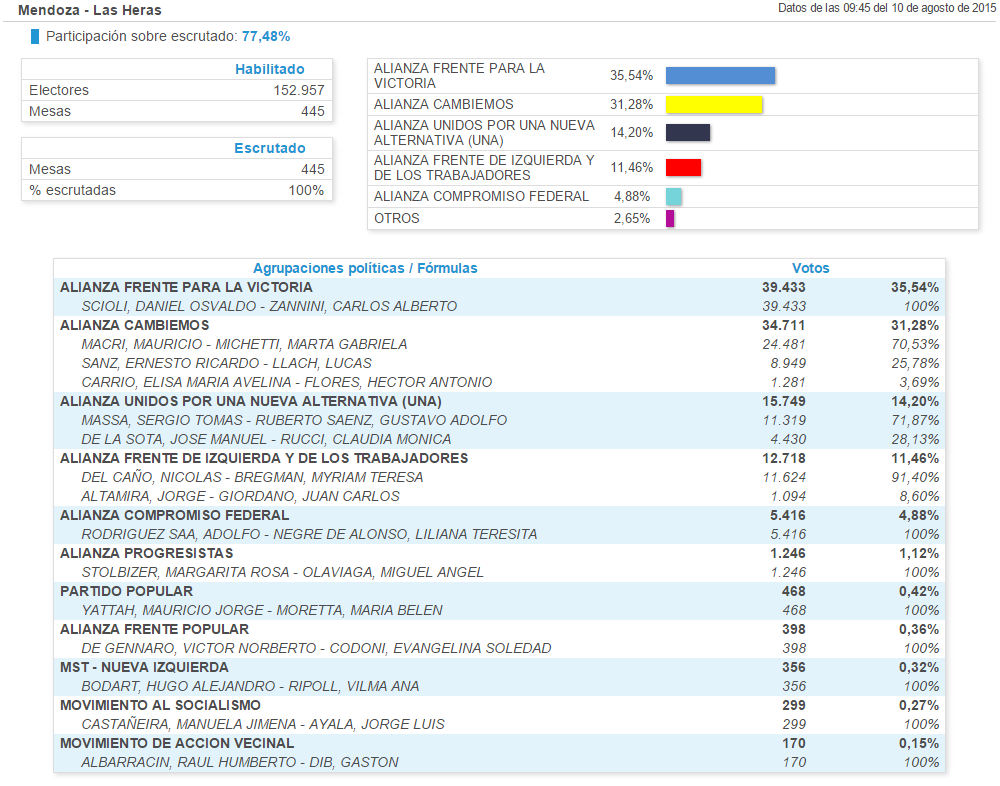The image size is (1000, 786).
Task: Click the blue Frente para la Victoria bar
Action: coord(720,76)
